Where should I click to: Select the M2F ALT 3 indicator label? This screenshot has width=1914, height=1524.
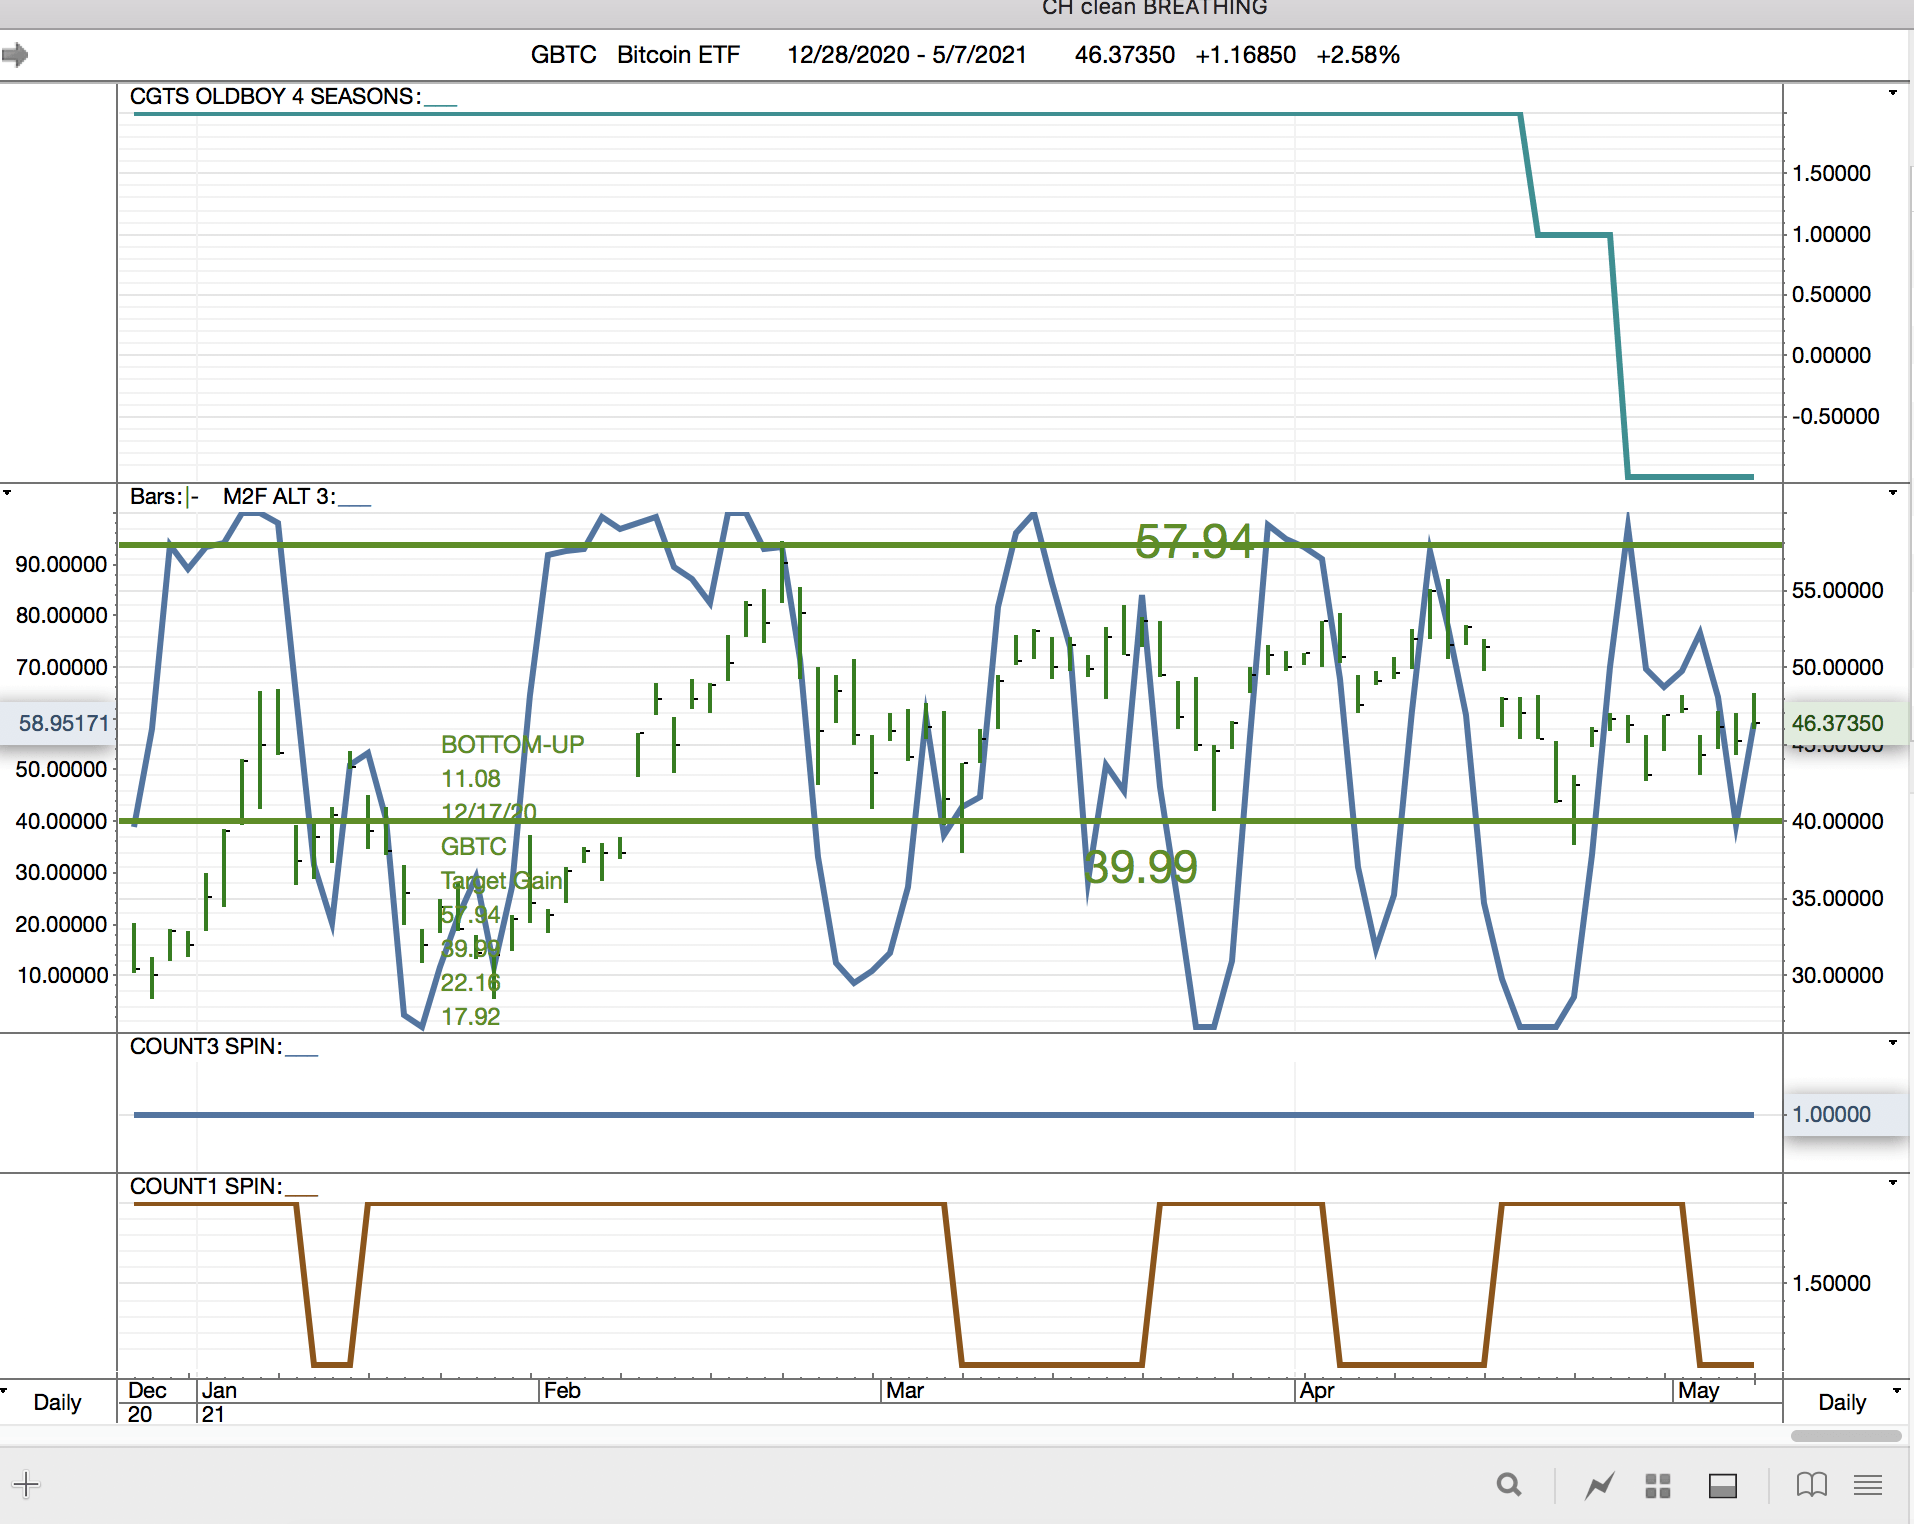279,497
